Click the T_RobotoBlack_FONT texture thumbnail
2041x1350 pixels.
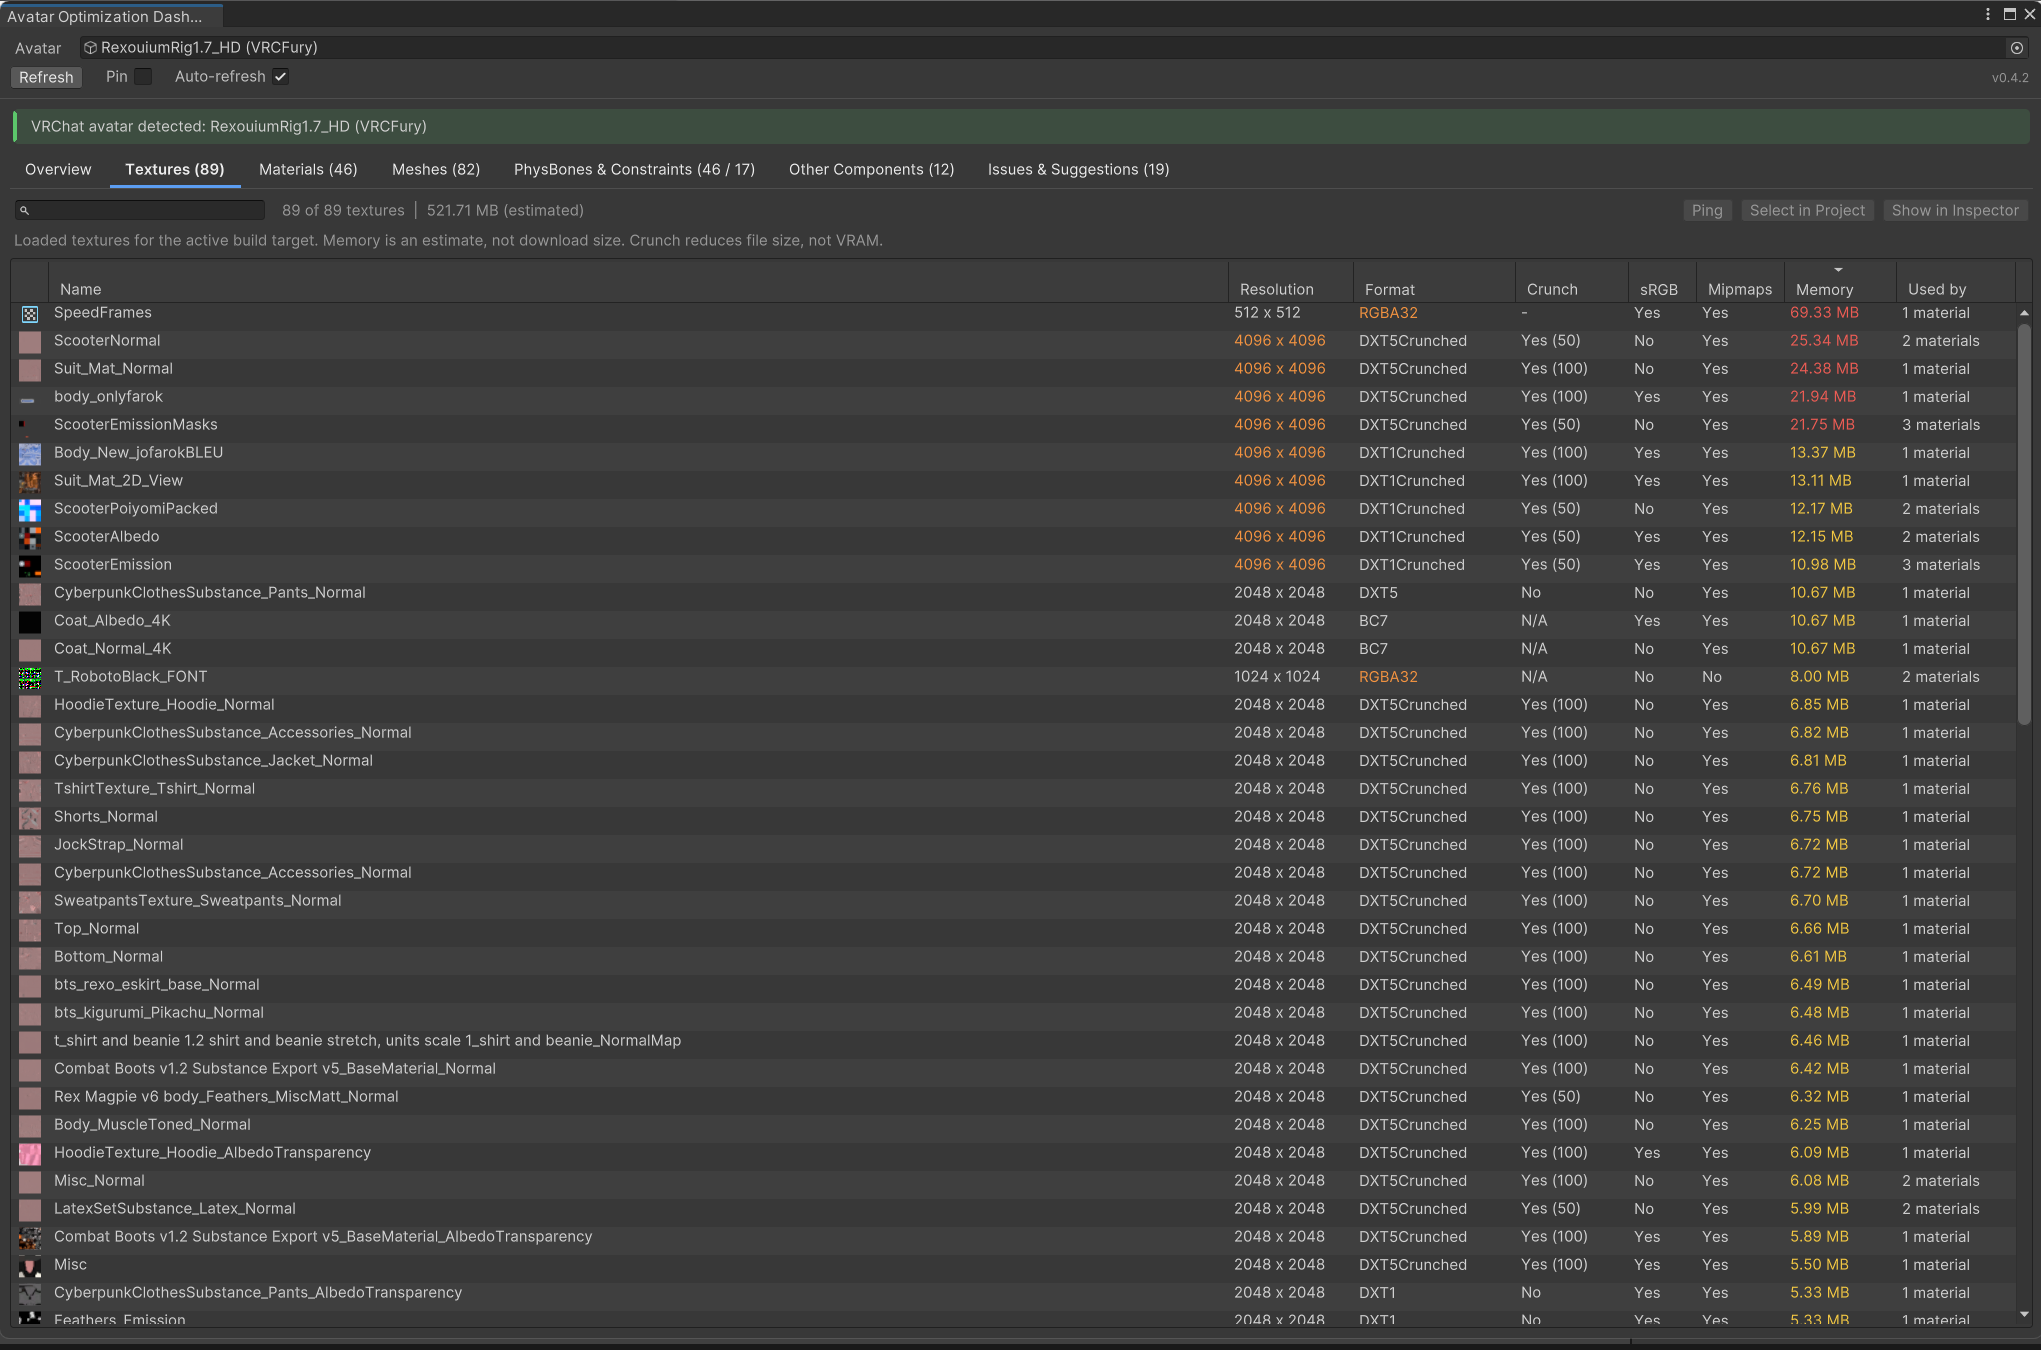[30, 678]
